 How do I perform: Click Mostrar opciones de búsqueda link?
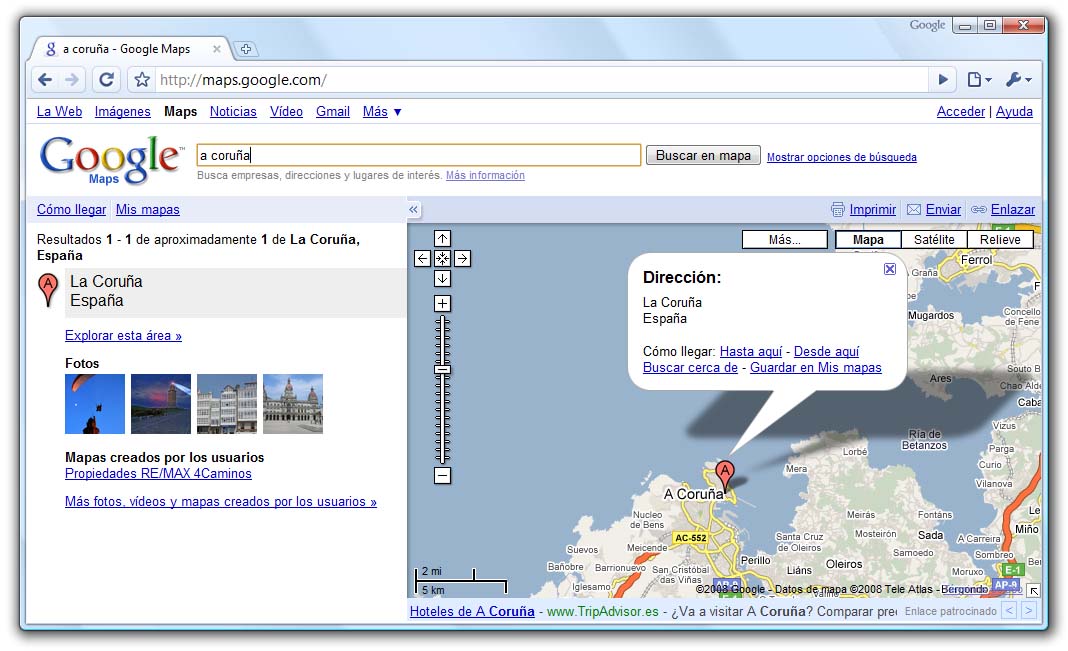point(842,157)
